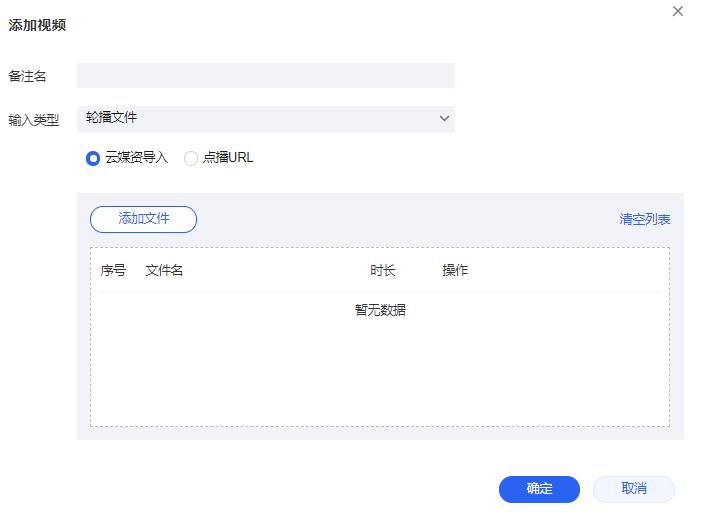Click the 添加文件 button

click(x=144, y=219)
